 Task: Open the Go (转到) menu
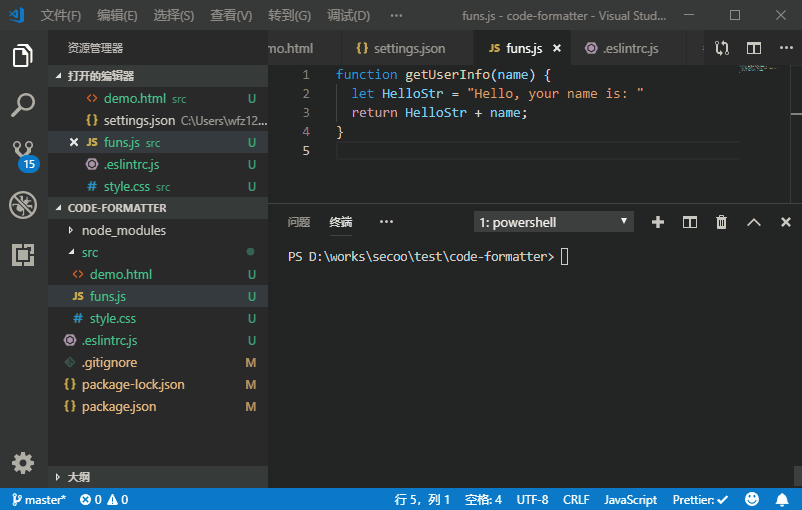click(289, 16)
